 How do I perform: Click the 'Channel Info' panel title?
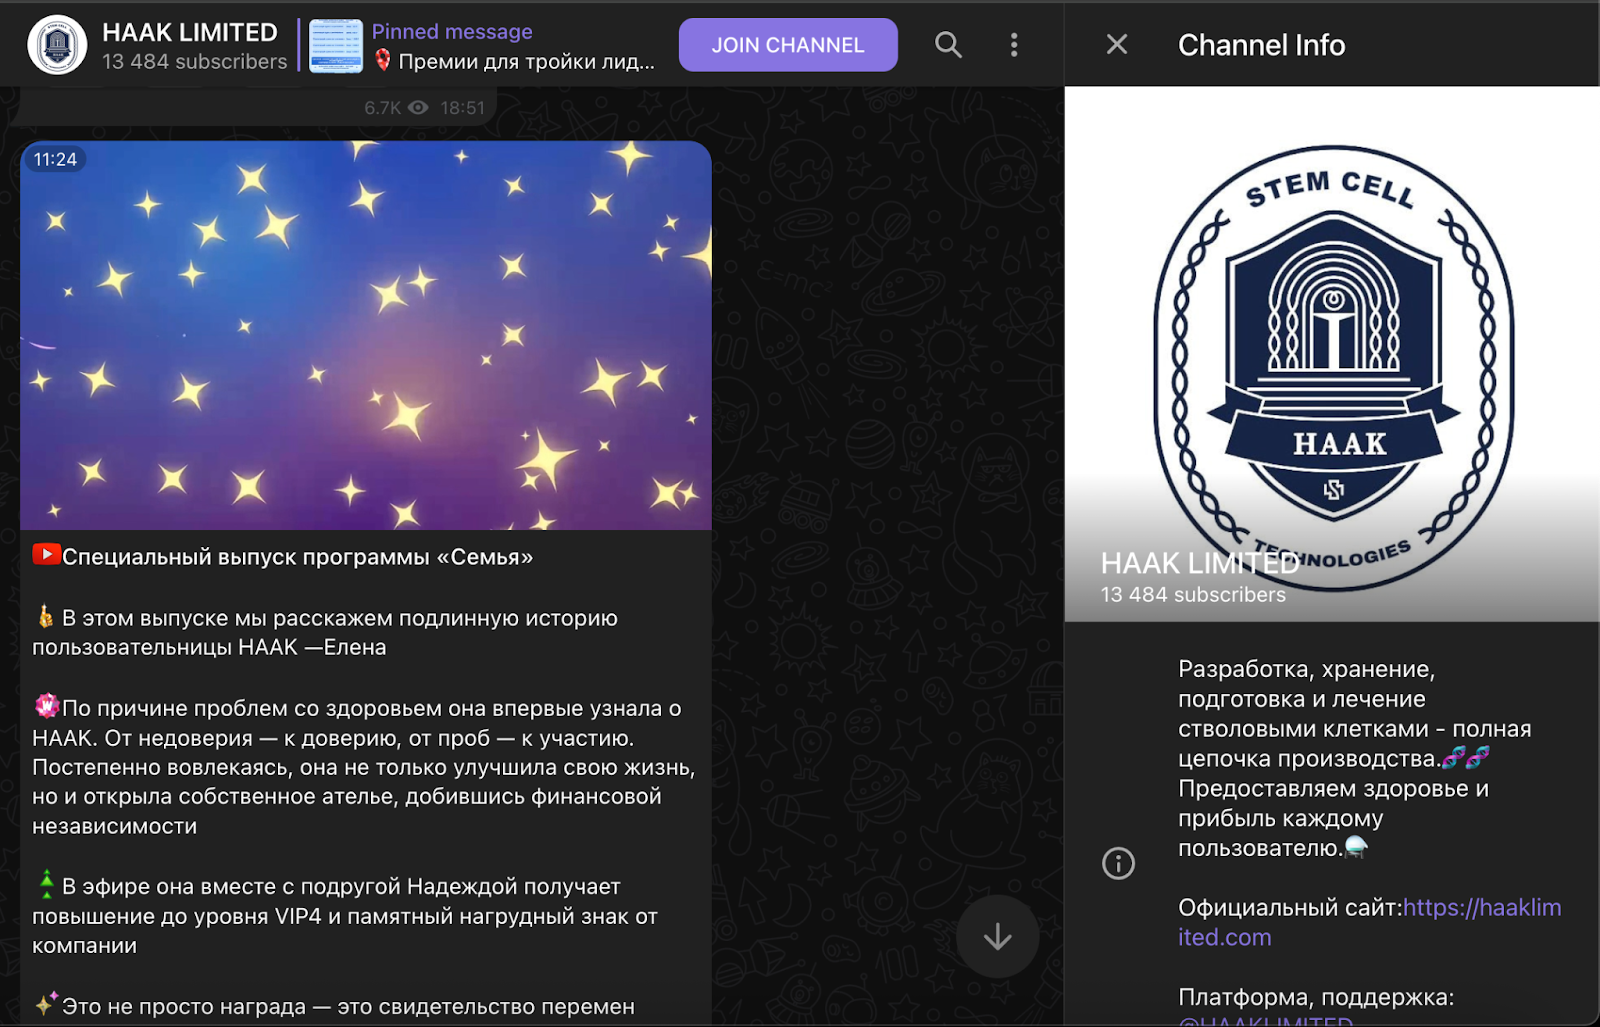[1261, 45]
